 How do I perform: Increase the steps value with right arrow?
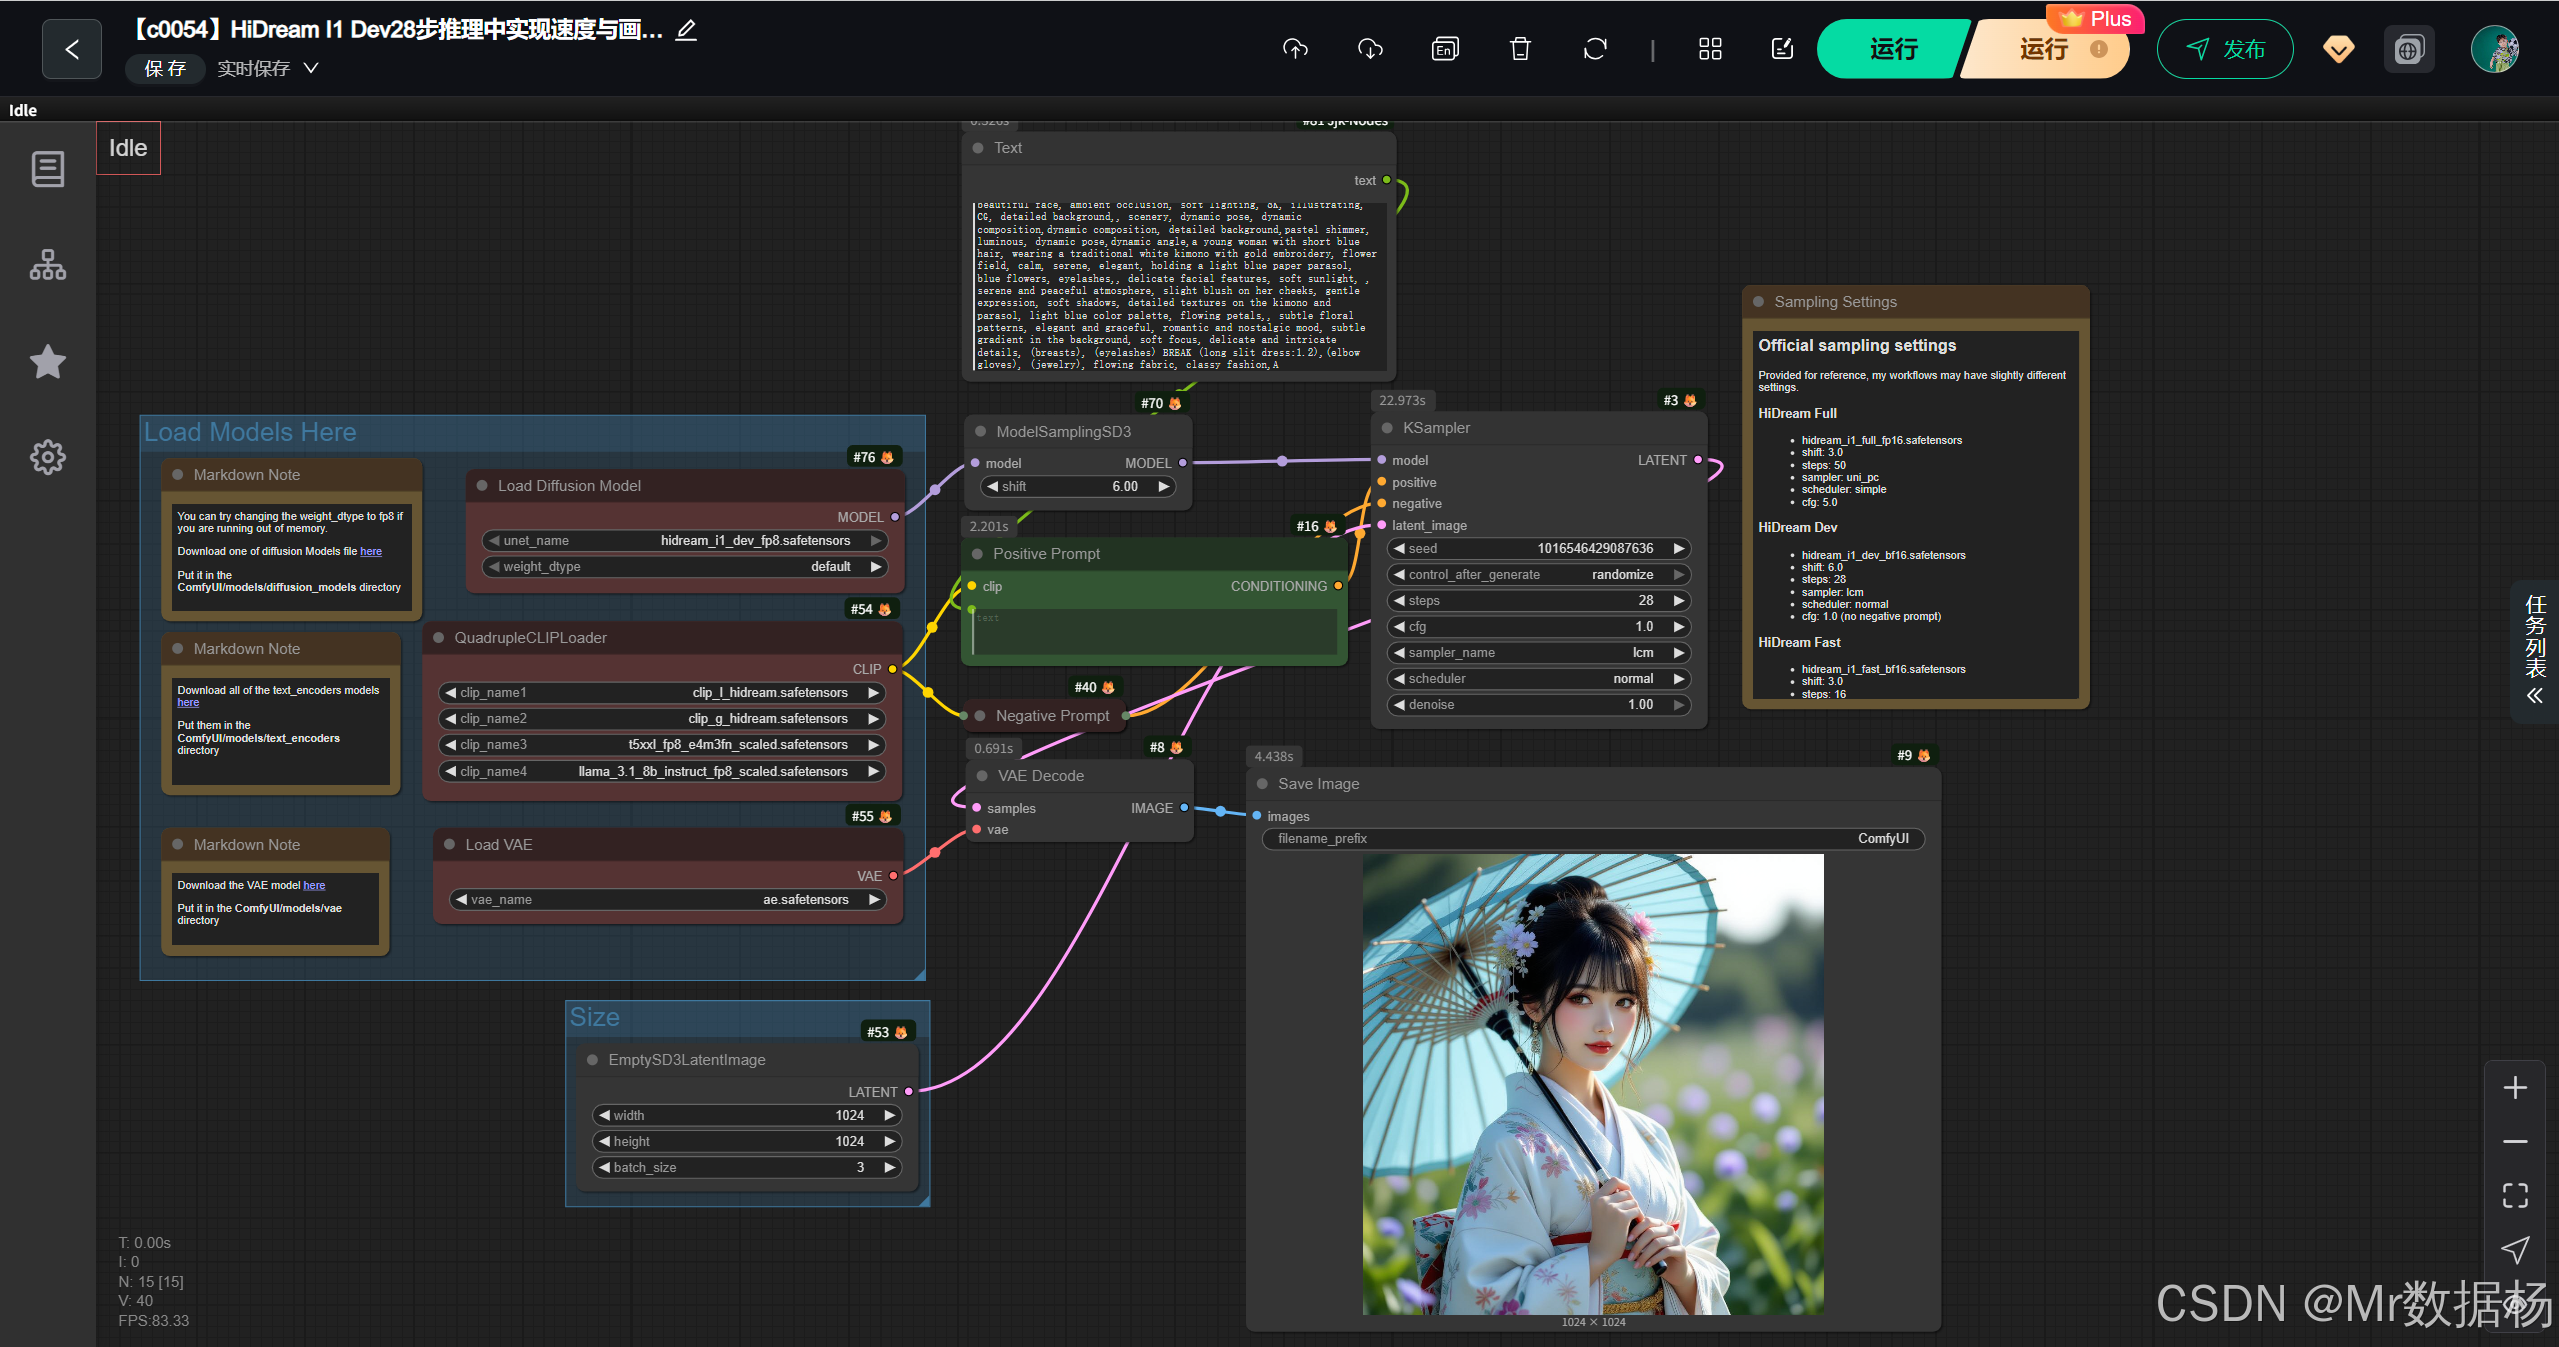click(1679, 601)
